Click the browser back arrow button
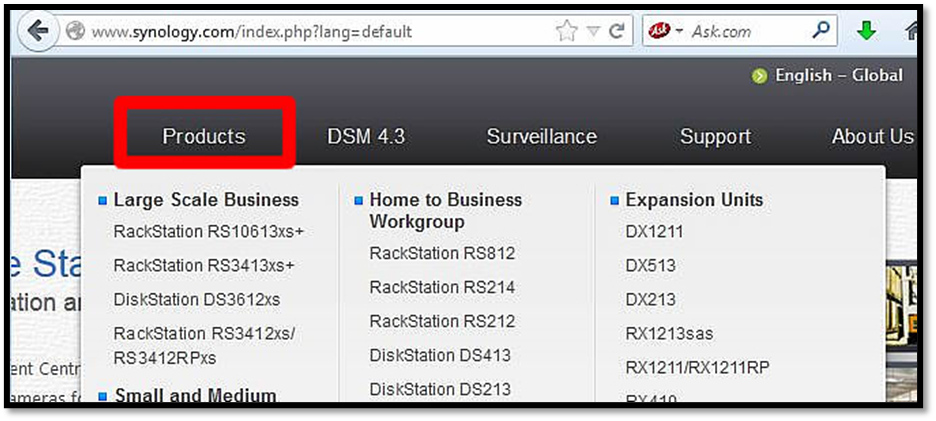 pyautogui.click(x=38, y=31)
